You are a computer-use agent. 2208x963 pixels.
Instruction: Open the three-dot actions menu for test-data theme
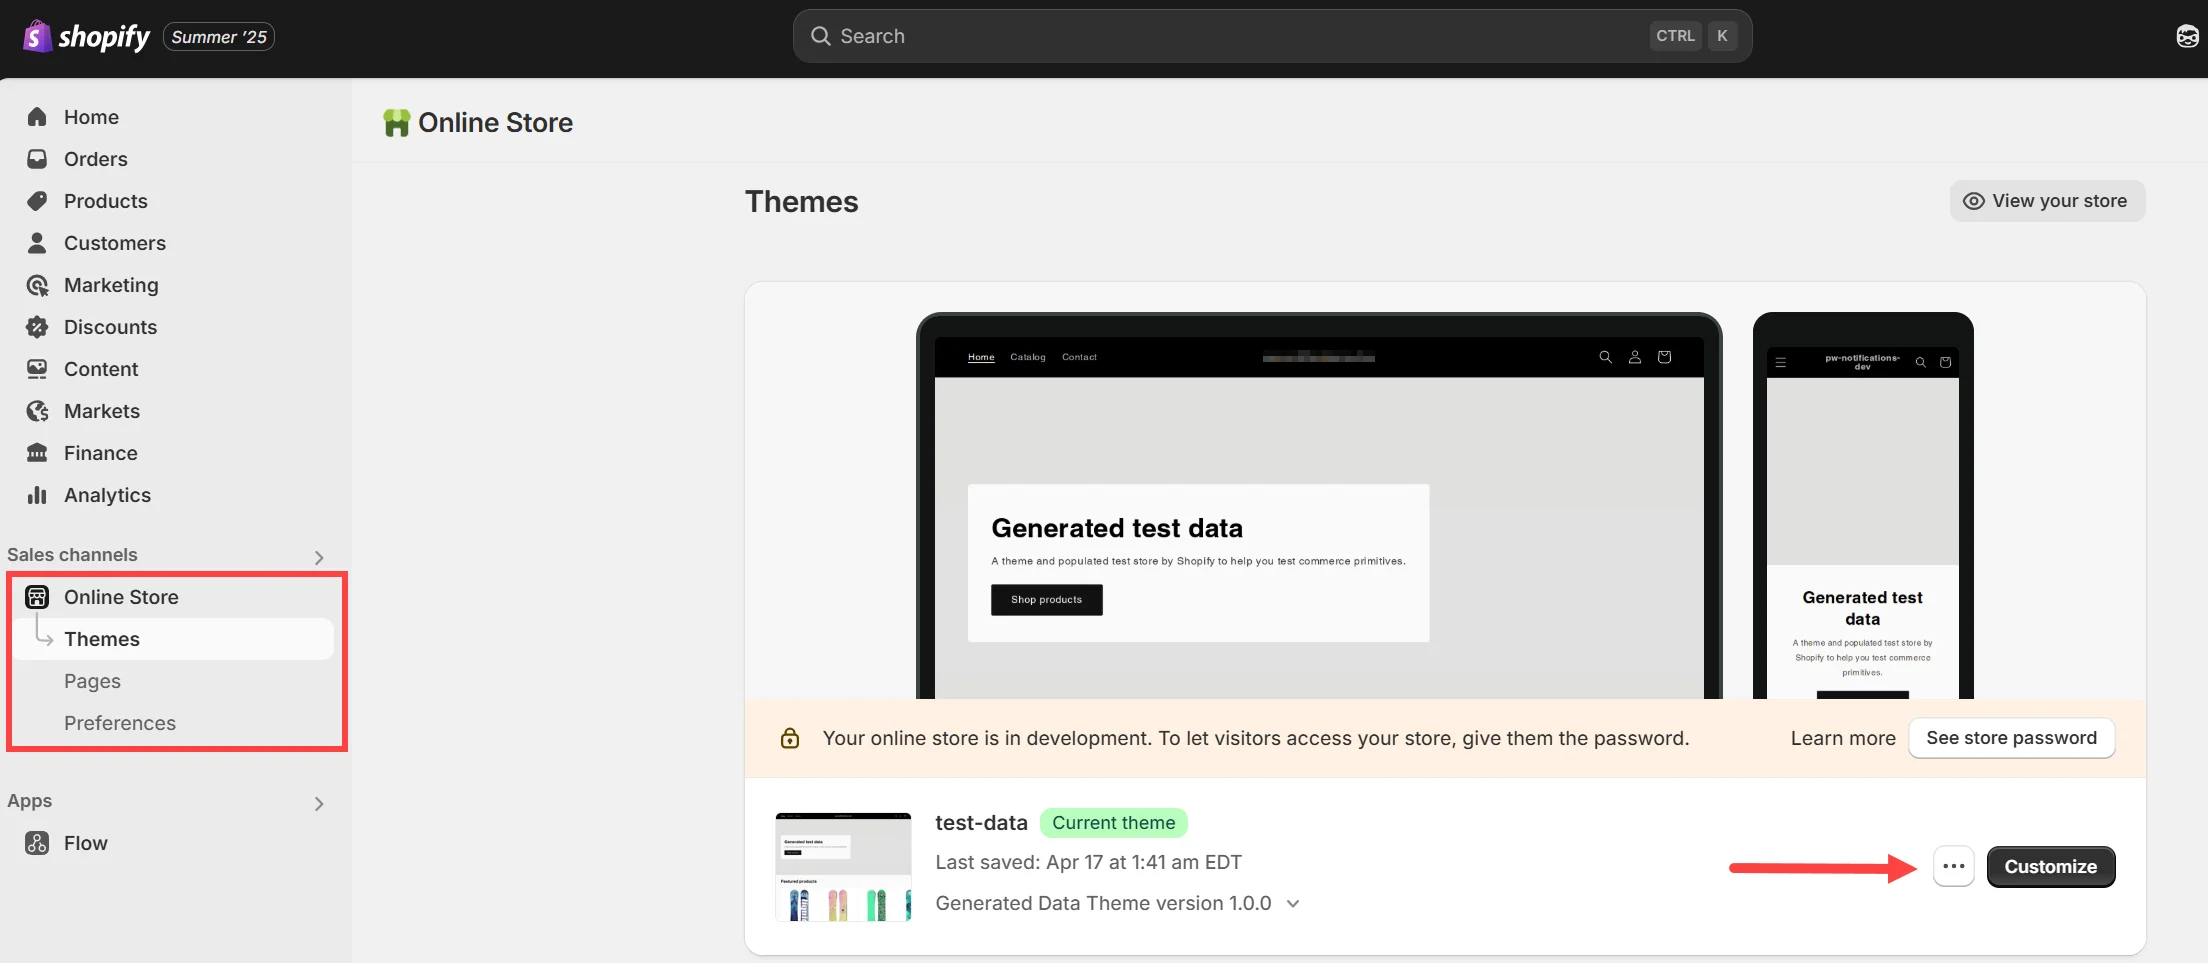1953,866
